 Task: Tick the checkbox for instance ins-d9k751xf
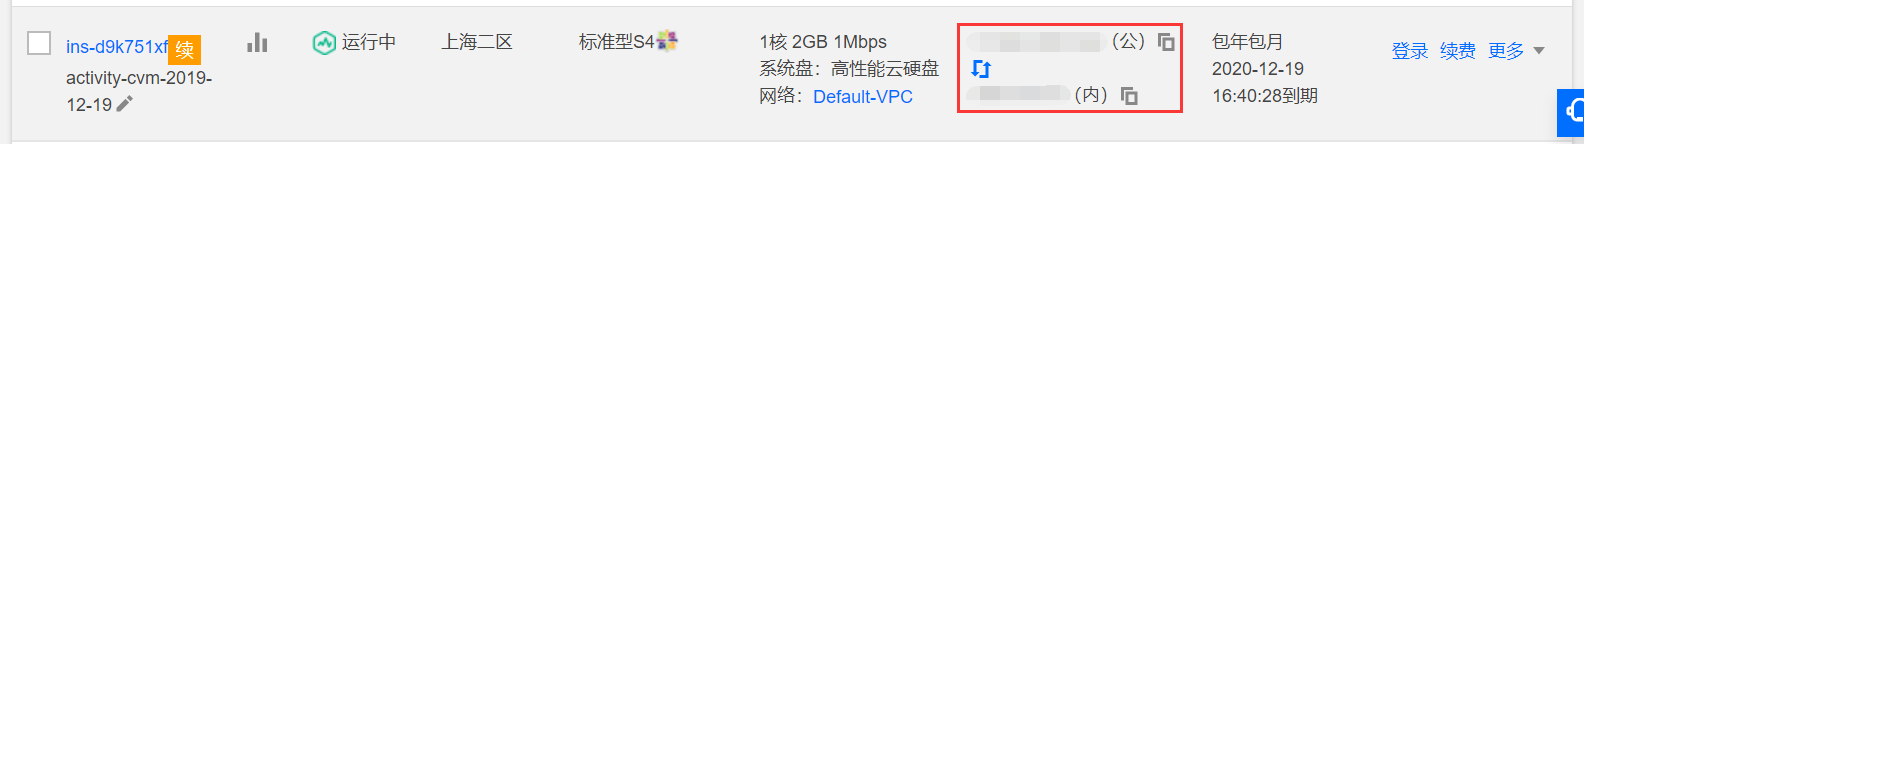39,43
